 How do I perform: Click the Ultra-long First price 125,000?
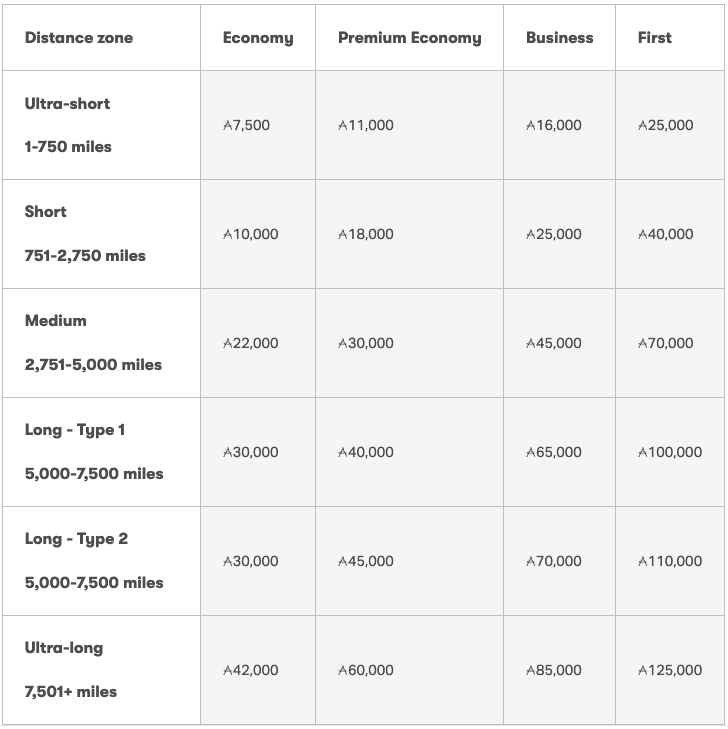(670, 671)
